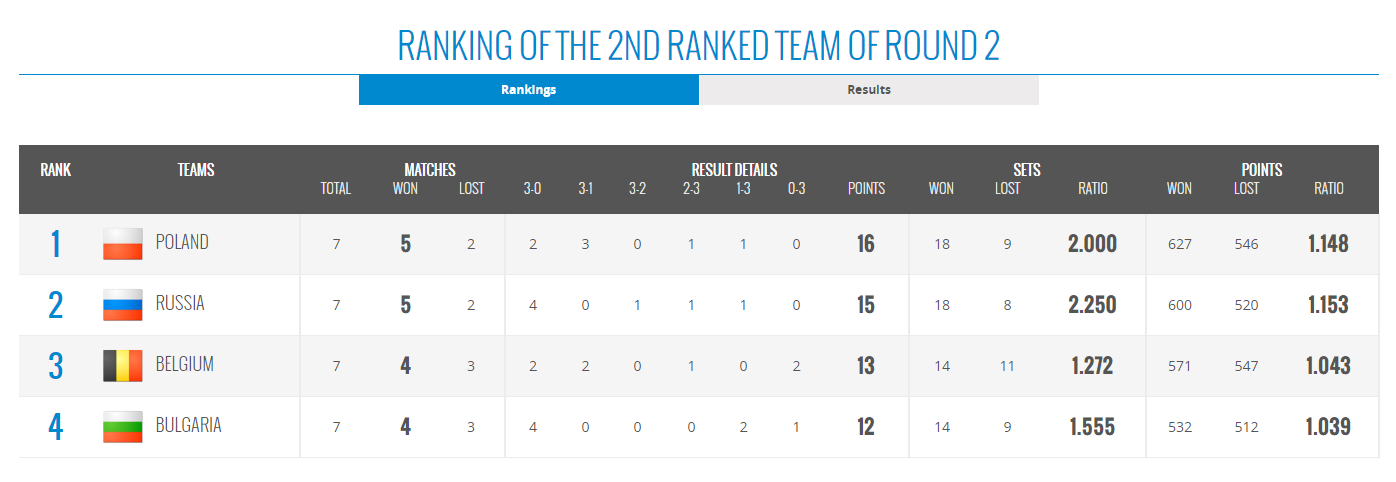
Task: Select the Rankings tab
Action: click(528, 90)
